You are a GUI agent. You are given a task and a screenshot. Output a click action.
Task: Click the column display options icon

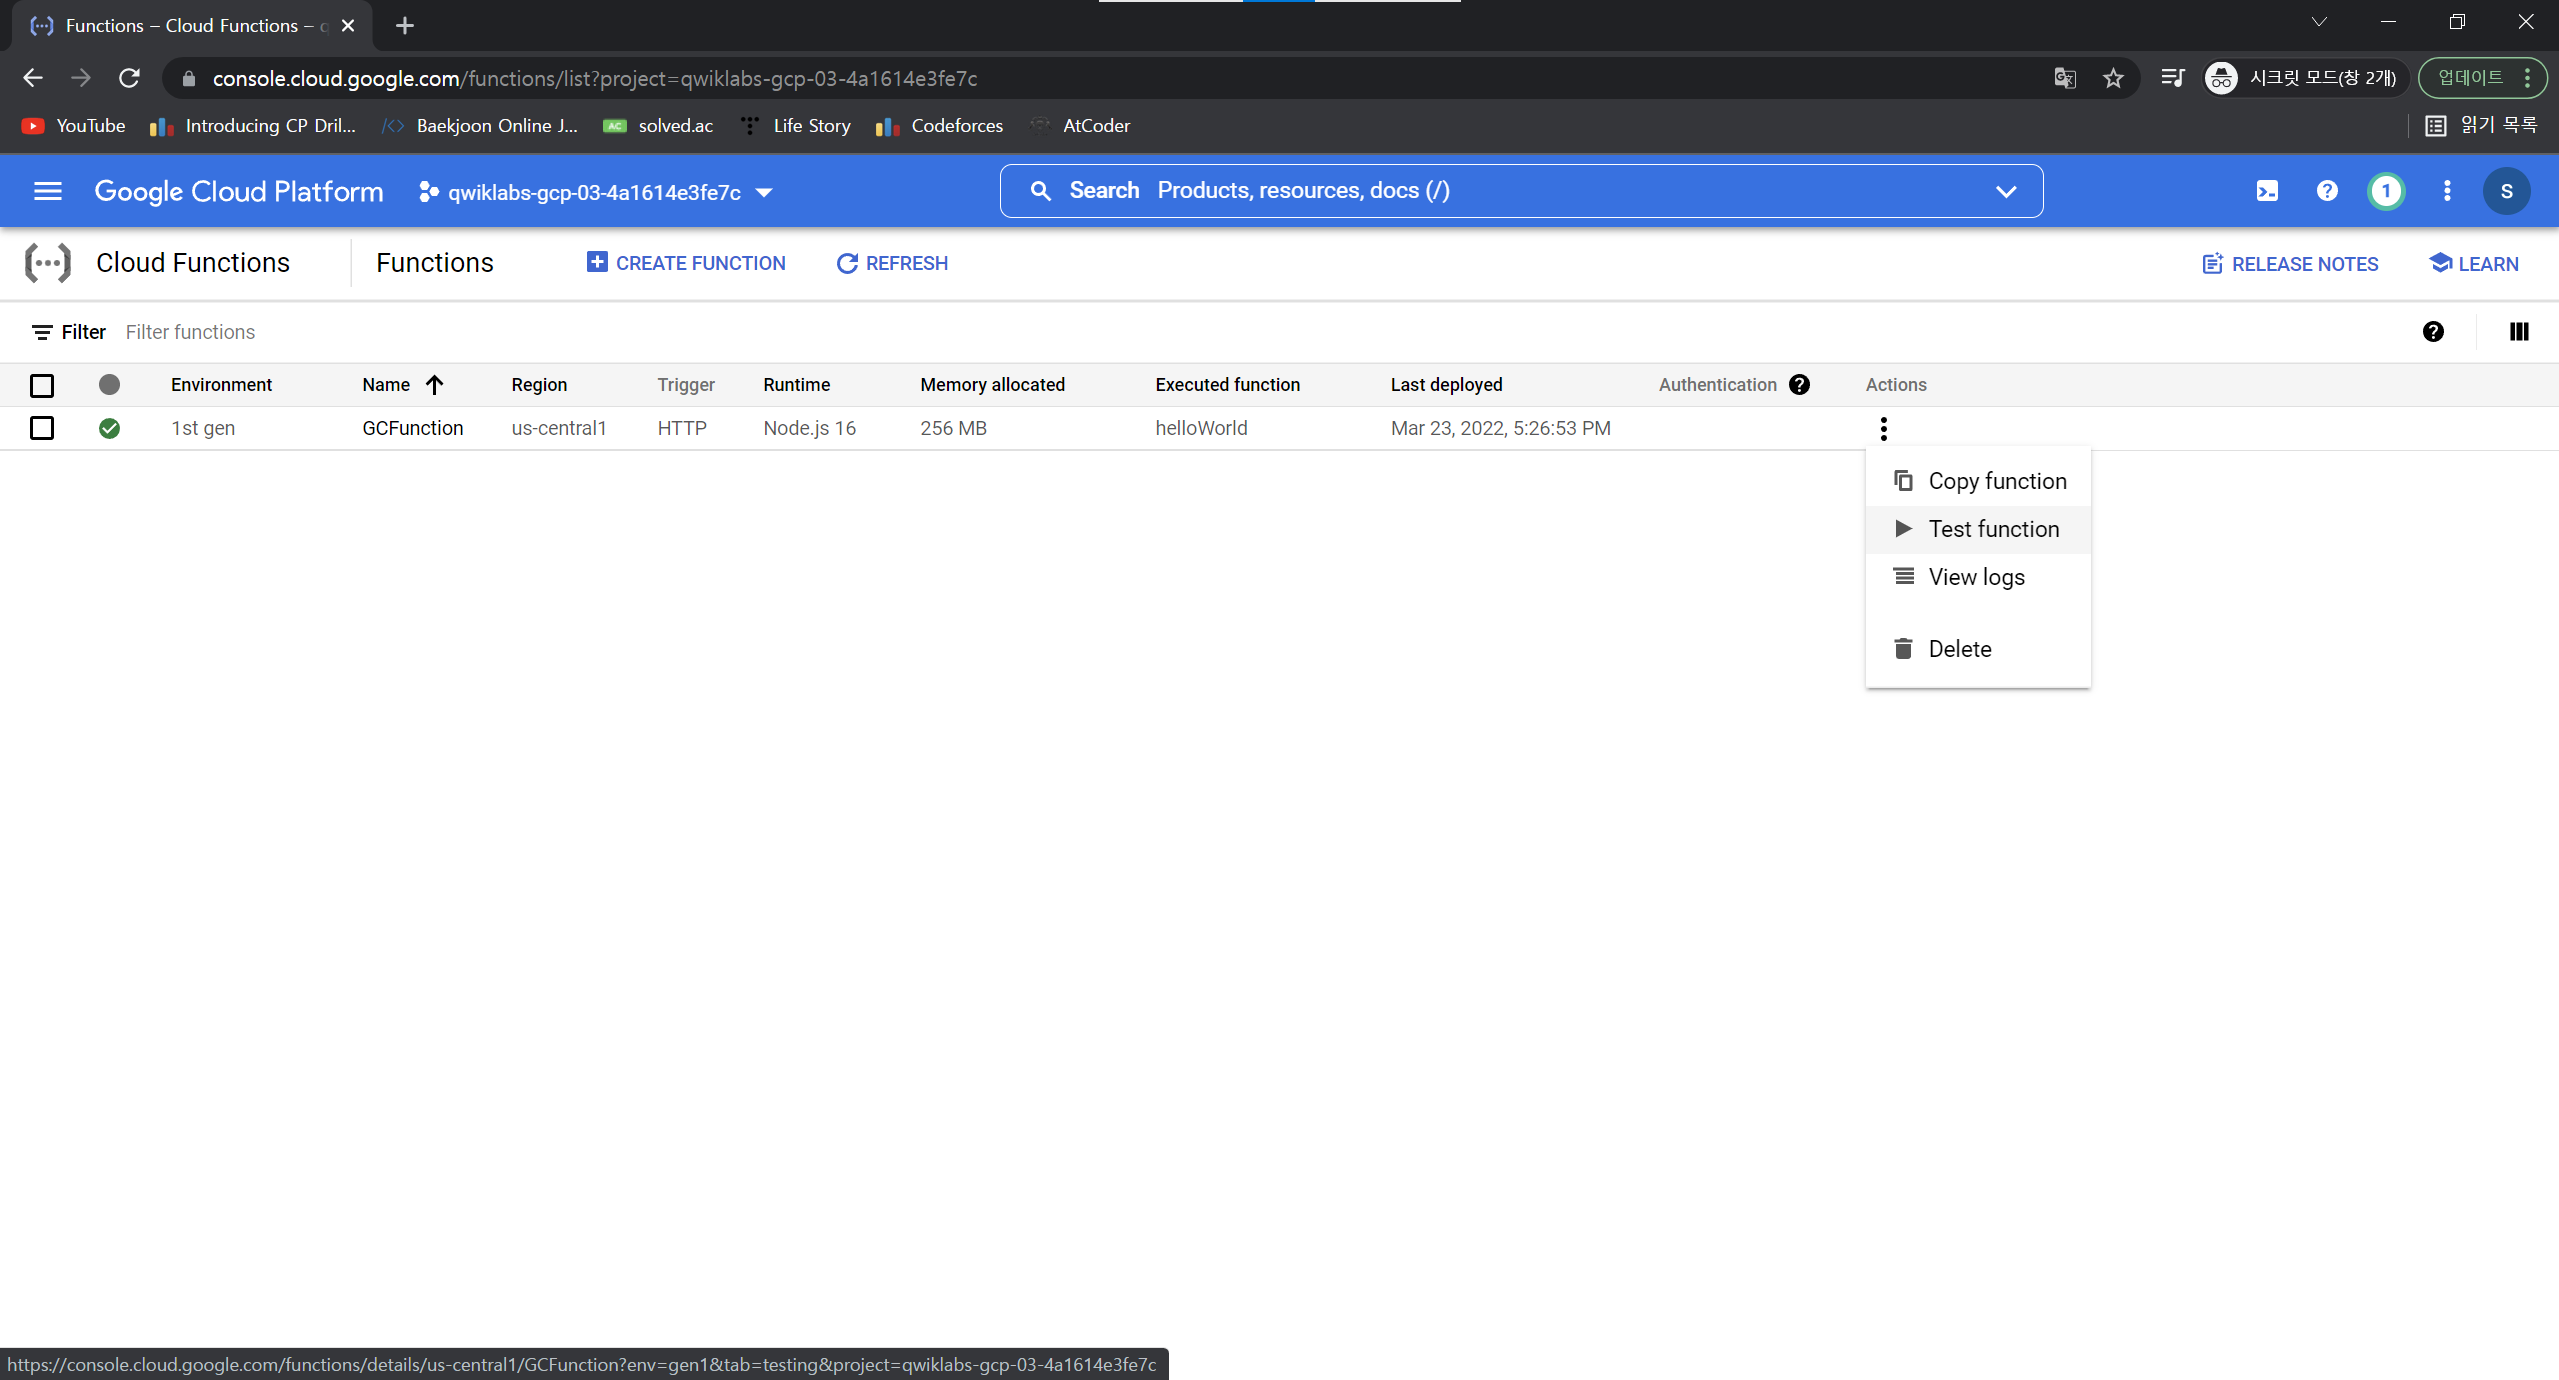point(2518,332)
